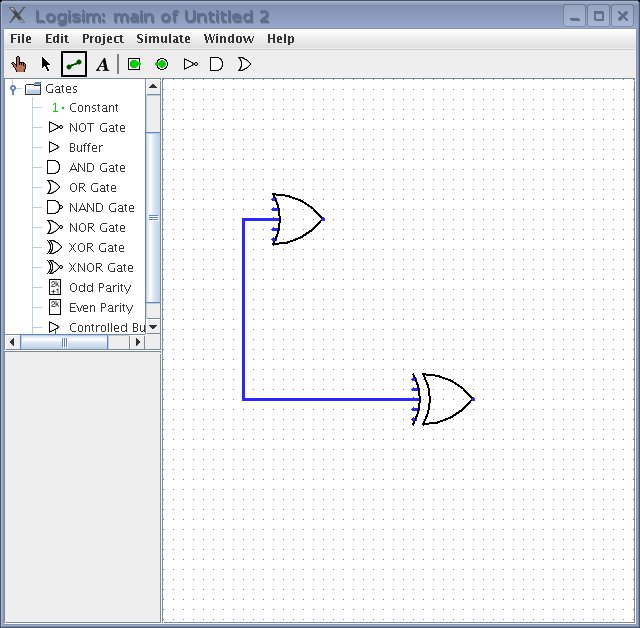Choose Odd Parity from the list
640x628 pixels.
(x=100, y=288)
